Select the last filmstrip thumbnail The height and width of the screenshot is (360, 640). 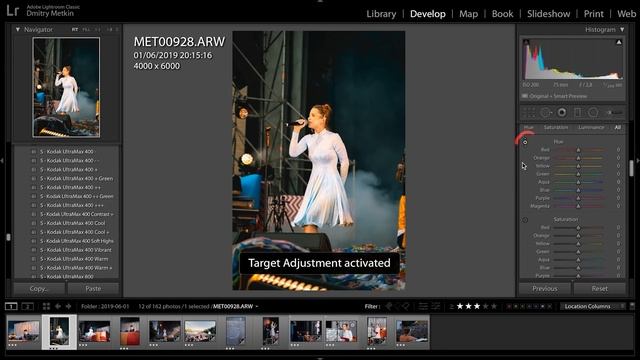click(x=411, y=331)
